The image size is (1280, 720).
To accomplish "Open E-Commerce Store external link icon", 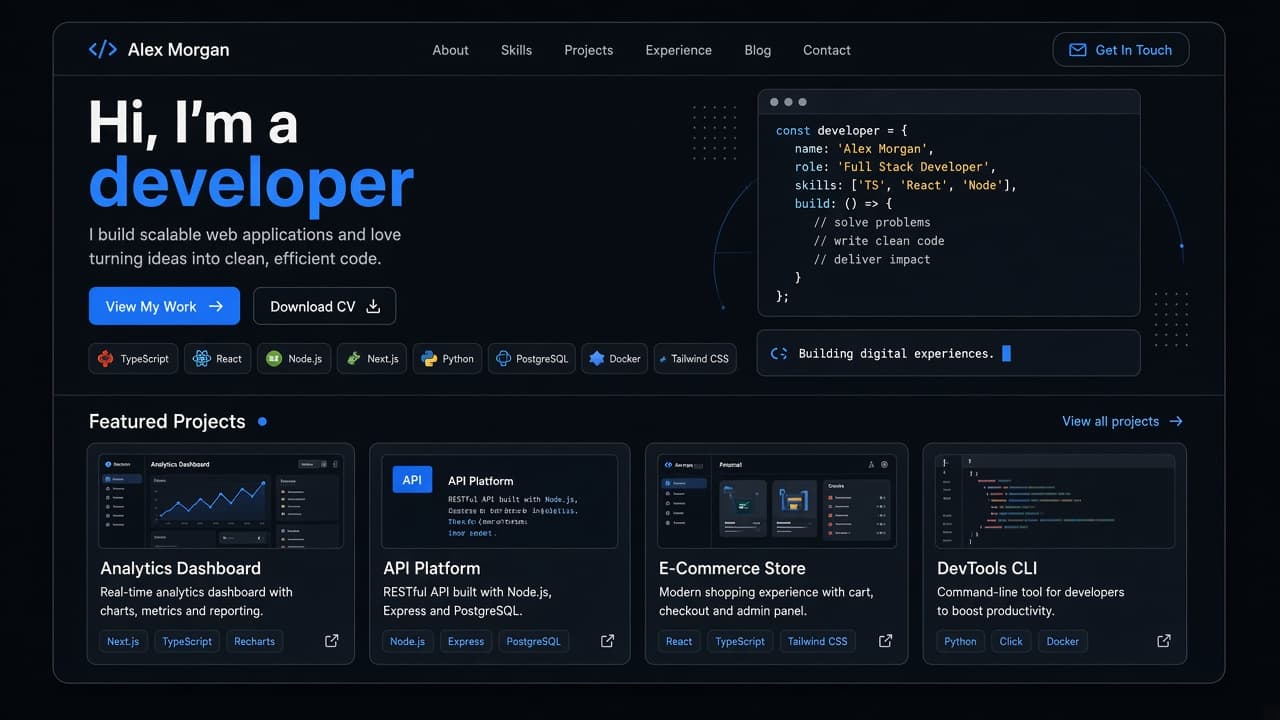I will click(885, 641).
